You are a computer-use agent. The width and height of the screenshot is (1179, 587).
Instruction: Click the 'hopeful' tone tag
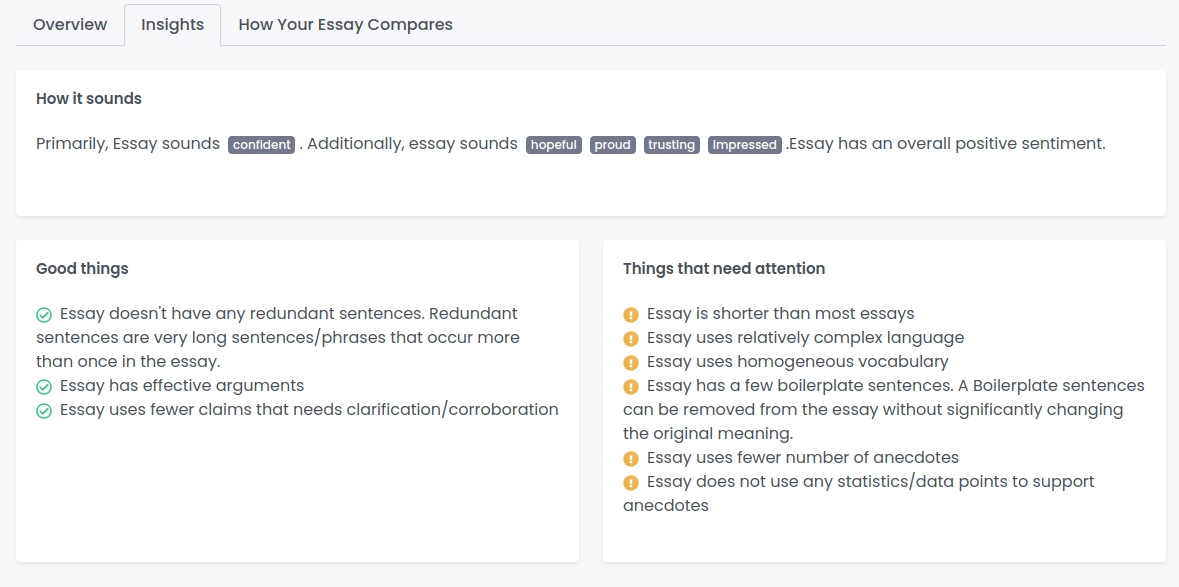click(554, 145)
